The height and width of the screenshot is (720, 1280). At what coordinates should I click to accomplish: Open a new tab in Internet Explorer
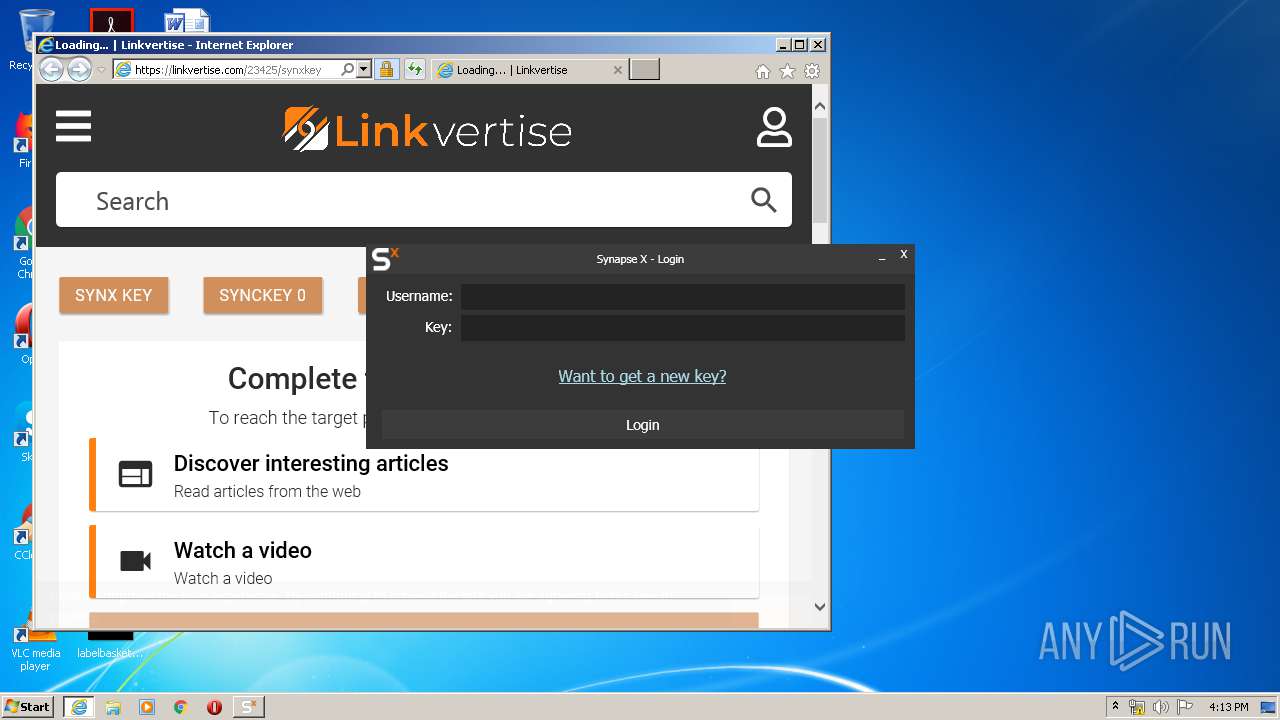tap(645, 69)
